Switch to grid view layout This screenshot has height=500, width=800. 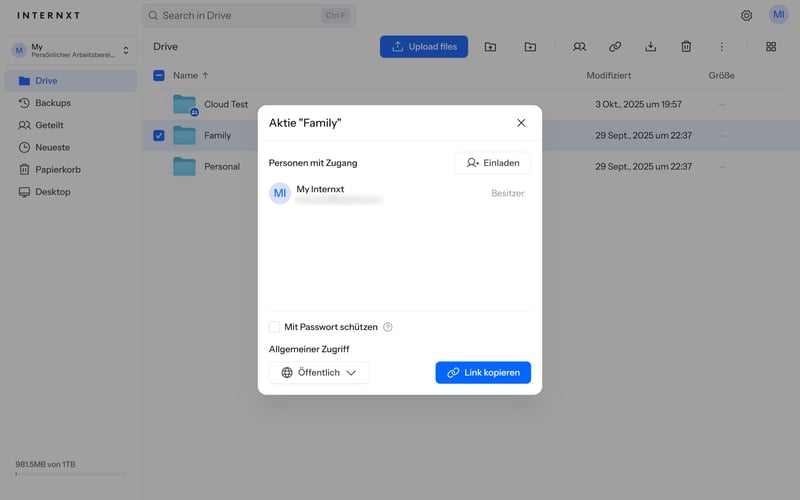[771, 47]
